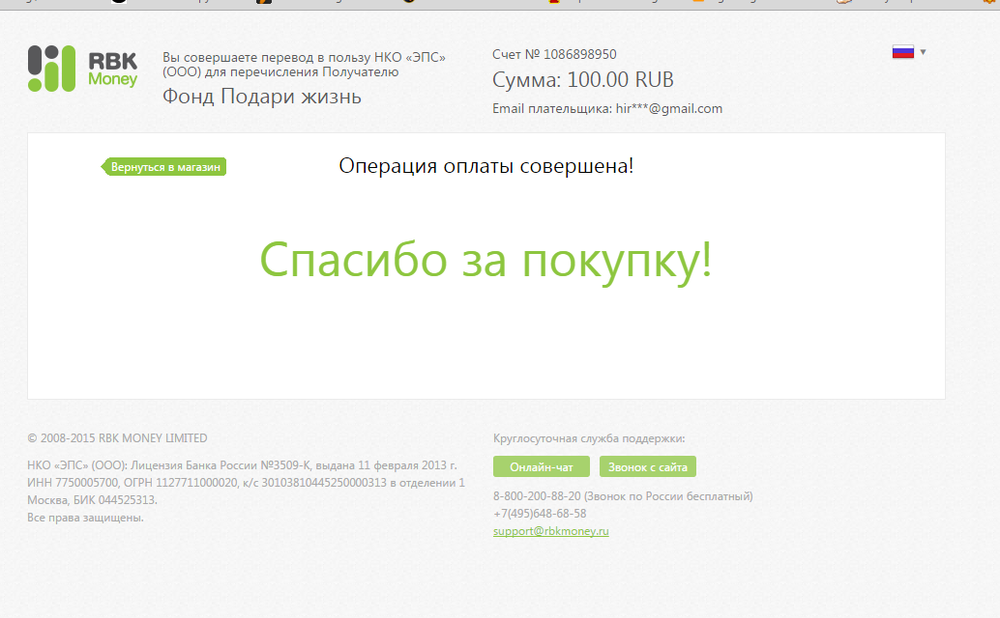Screen dimensions: 1000x618
Task: Click the Вы совершаете перевод description text
Action: pyautogui.click(x=304, y=64)
